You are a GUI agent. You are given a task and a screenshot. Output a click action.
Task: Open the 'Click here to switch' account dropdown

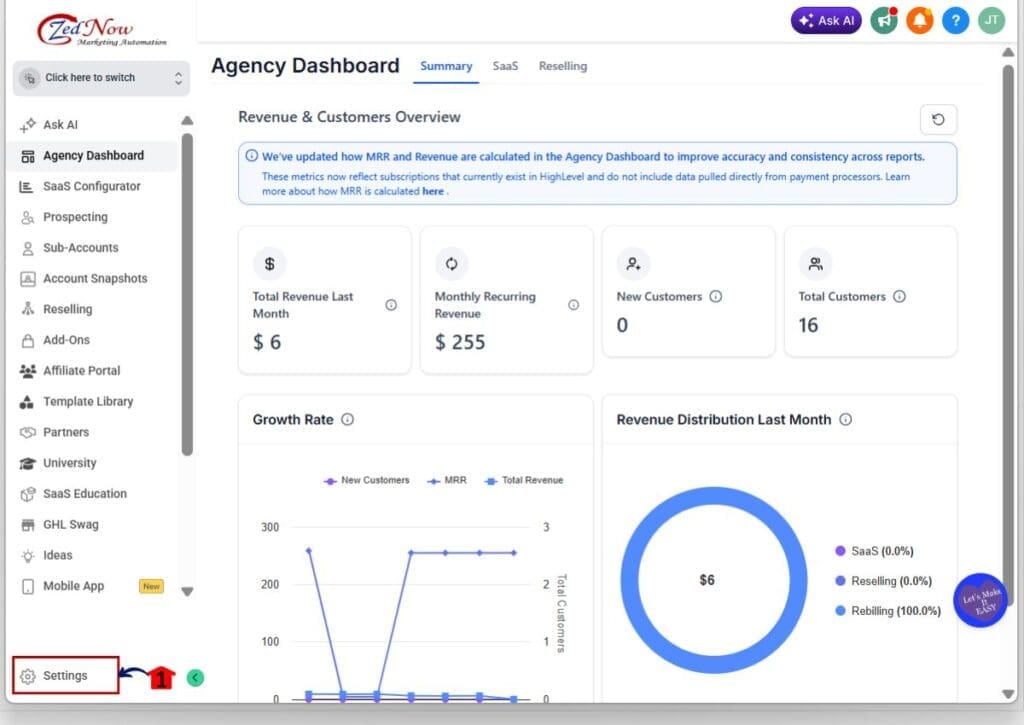point(101,78)
